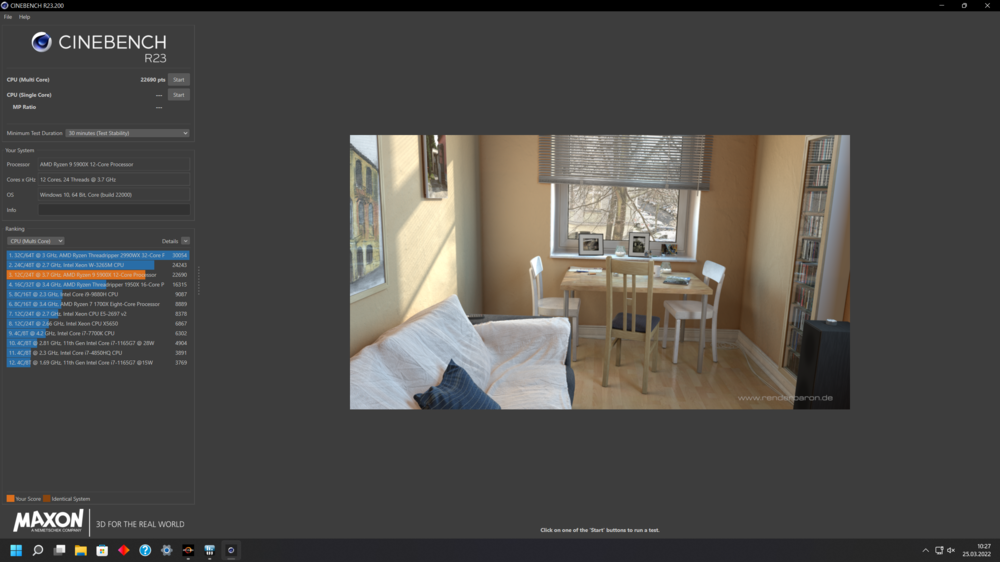Open the Settings gear icon in taskbar
The width and height of the screenshot is (1000, 562).
click(167, 550)
